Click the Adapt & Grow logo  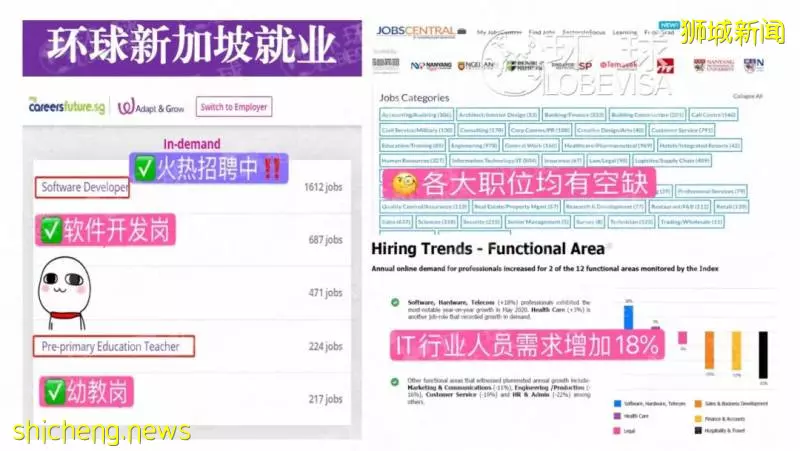pyautogui.click(x=151, y=107)
